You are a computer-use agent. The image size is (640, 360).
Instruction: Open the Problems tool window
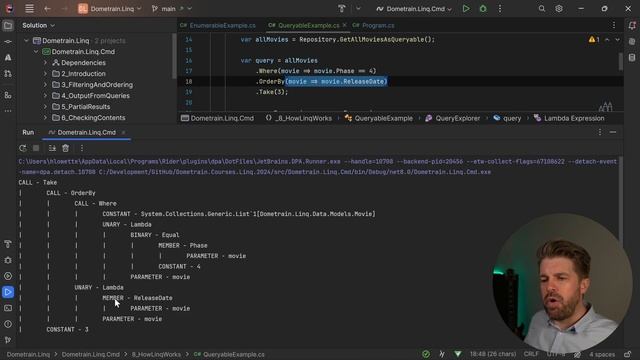tap(8, 324)
